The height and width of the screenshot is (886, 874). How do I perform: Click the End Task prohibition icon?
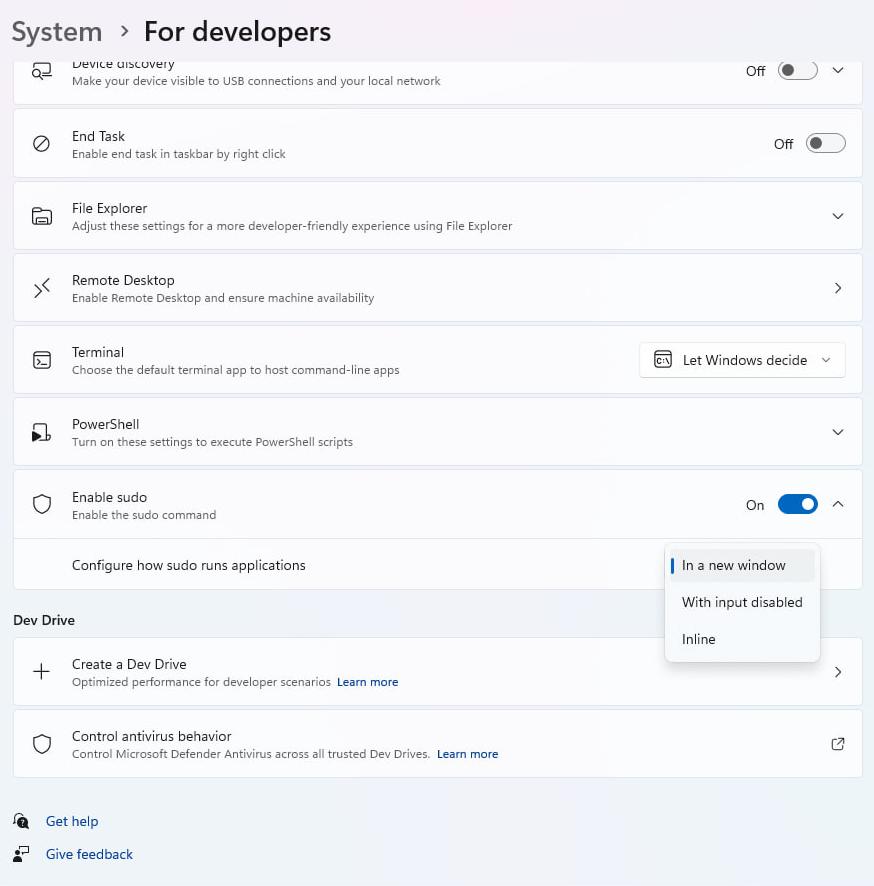click(x=41, y=143)
